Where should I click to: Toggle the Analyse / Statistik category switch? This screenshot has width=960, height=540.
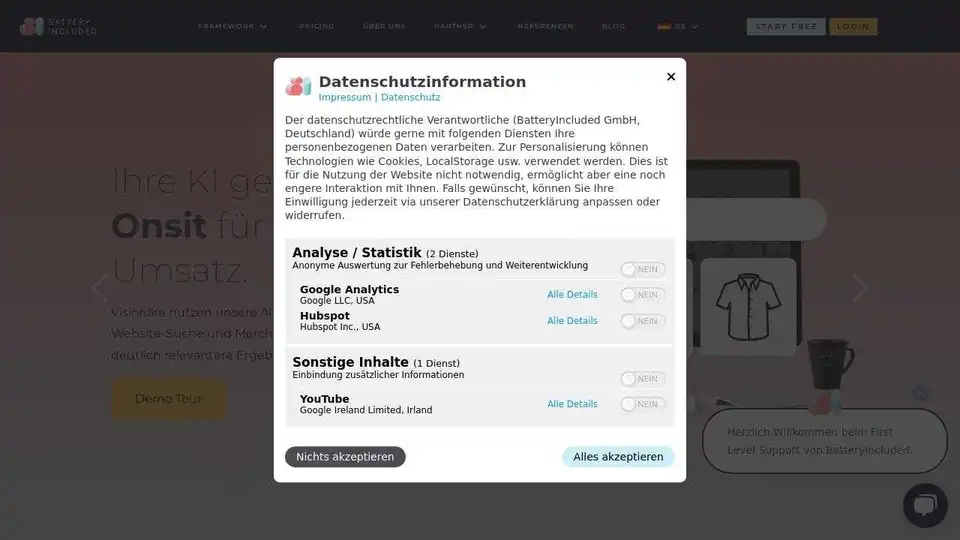point(642,269)
